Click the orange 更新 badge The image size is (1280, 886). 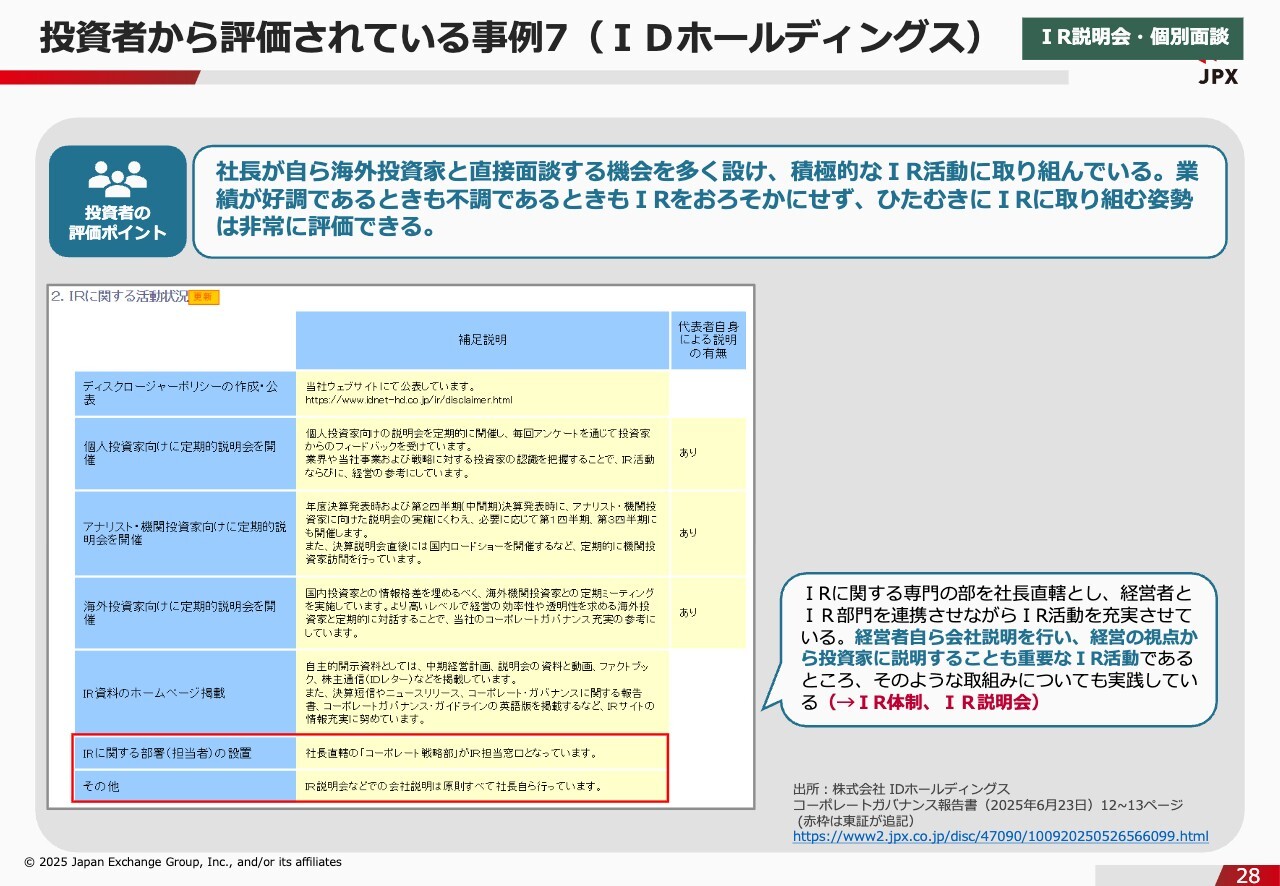pyautogui.click(x=204, y=297)
